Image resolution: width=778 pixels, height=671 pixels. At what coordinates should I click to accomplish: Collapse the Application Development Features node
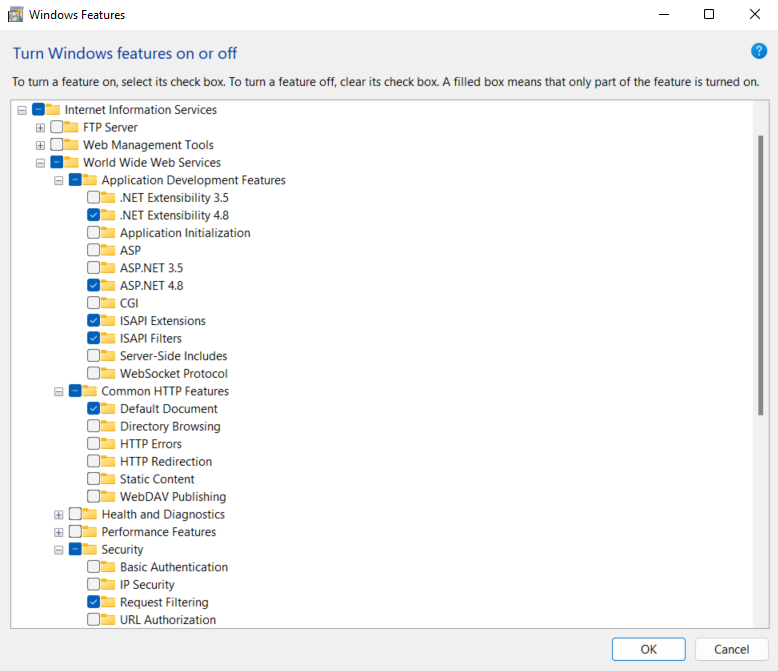coord(59,180)
